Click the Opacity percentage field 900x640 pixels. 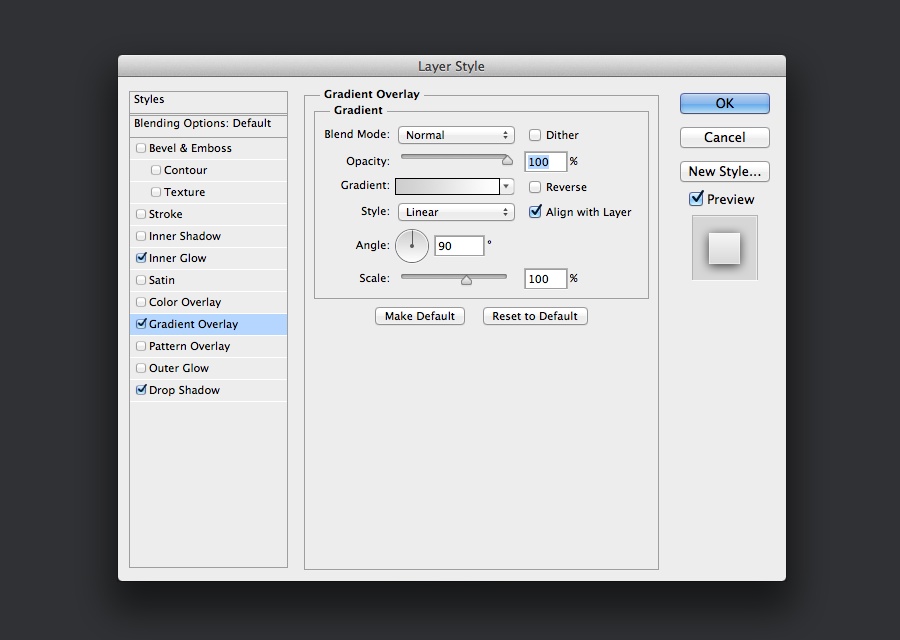[545, 162]
